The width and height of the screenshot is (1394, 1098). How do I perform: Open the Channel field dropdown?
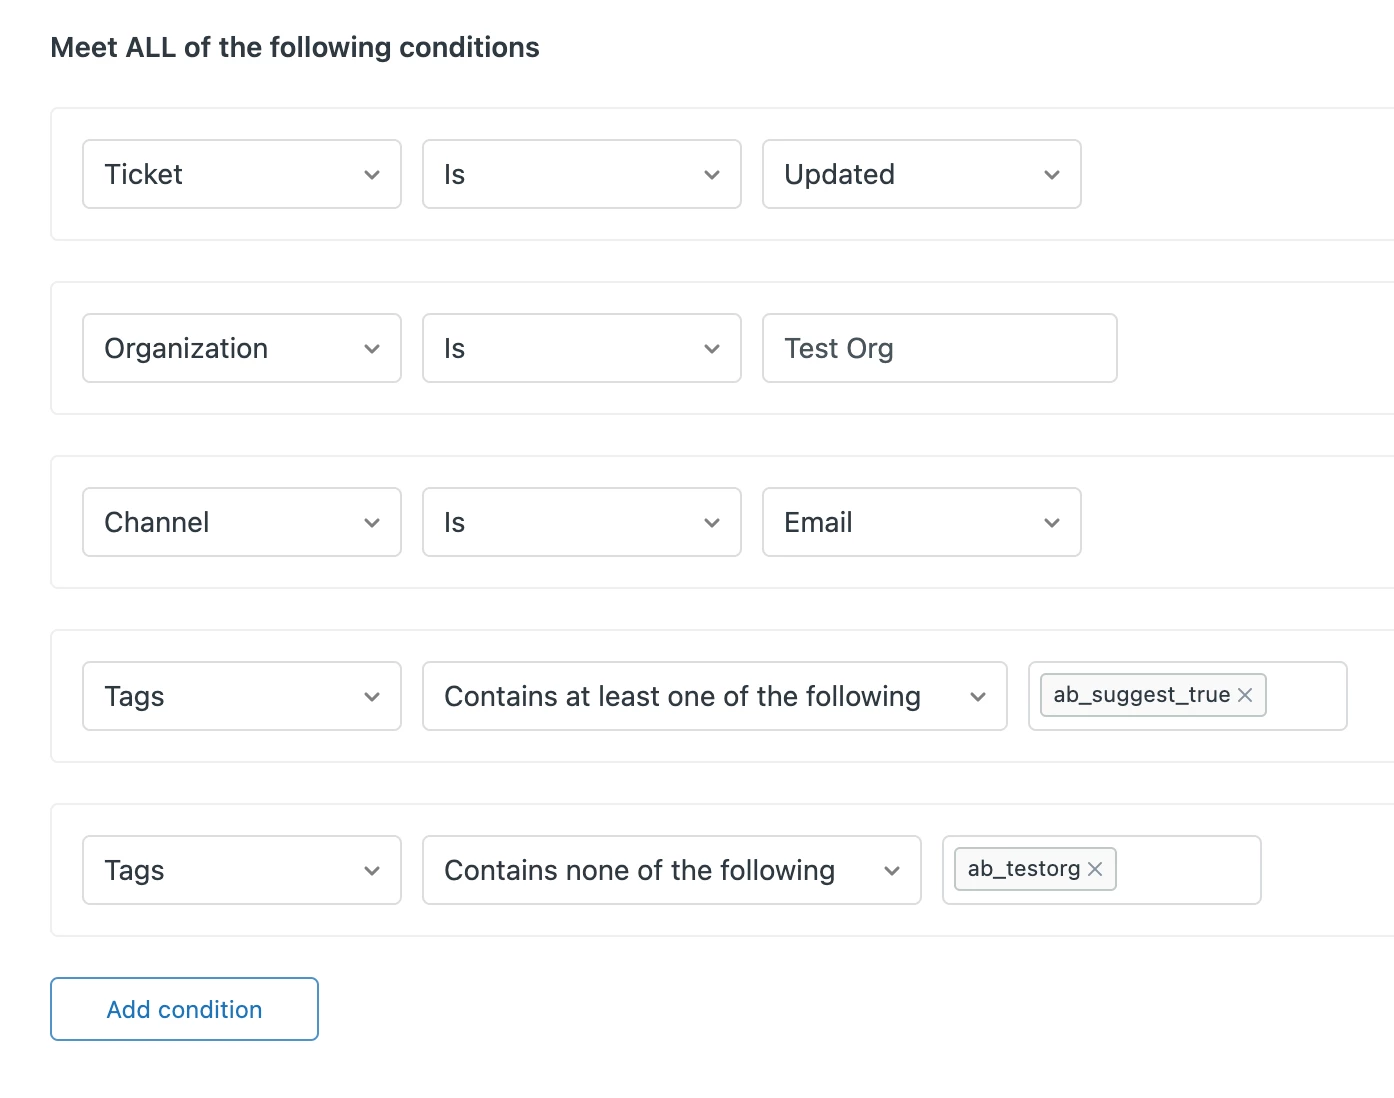[x=241, y=522]
